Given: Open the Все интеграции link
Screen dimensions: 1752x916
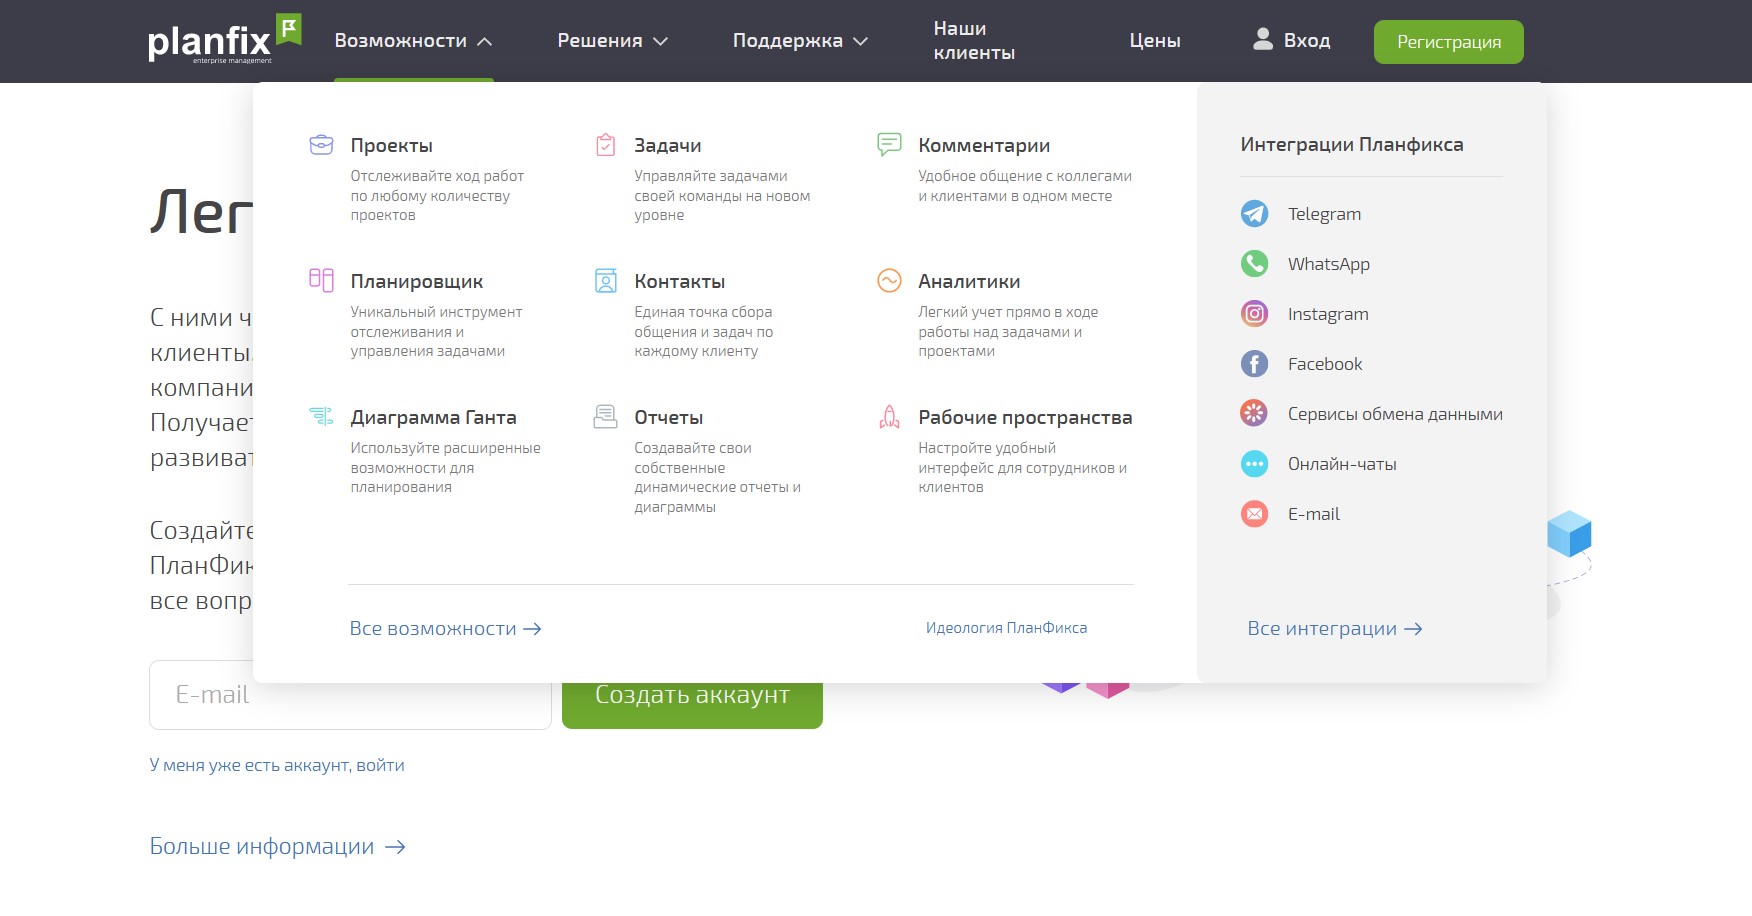Looking at the screenshot, I should tap(1334, 629).
